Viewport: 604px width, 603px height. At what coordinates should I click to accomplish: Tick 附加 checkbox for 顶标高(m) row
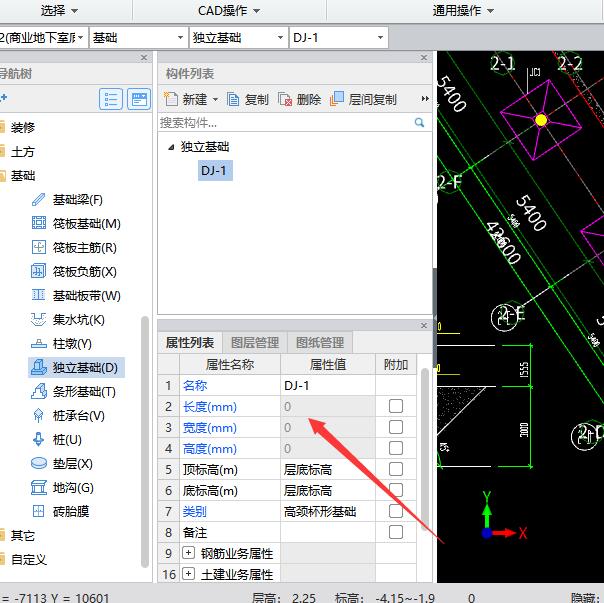396,469
